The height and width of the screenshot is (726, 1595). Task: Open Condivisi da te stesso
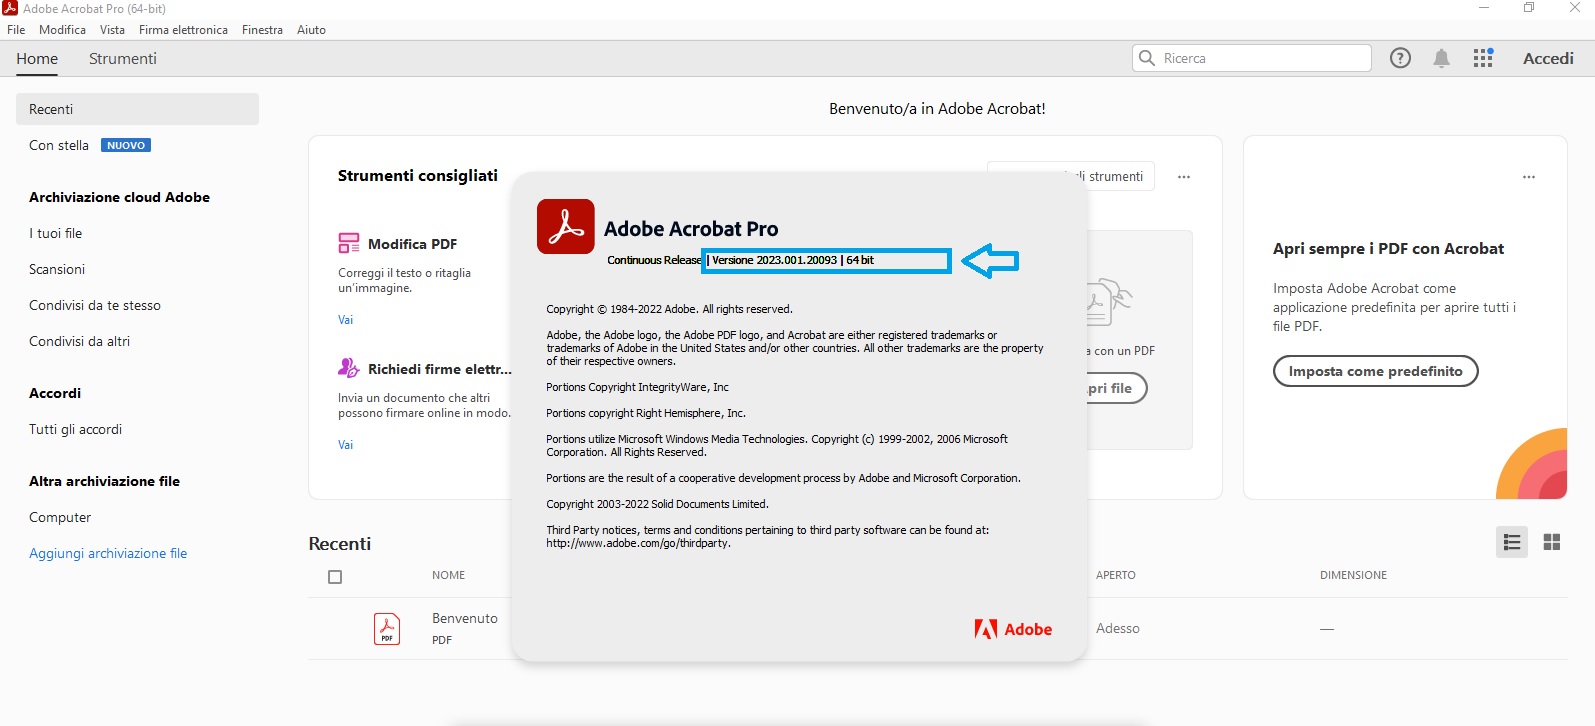click(95, 305)
